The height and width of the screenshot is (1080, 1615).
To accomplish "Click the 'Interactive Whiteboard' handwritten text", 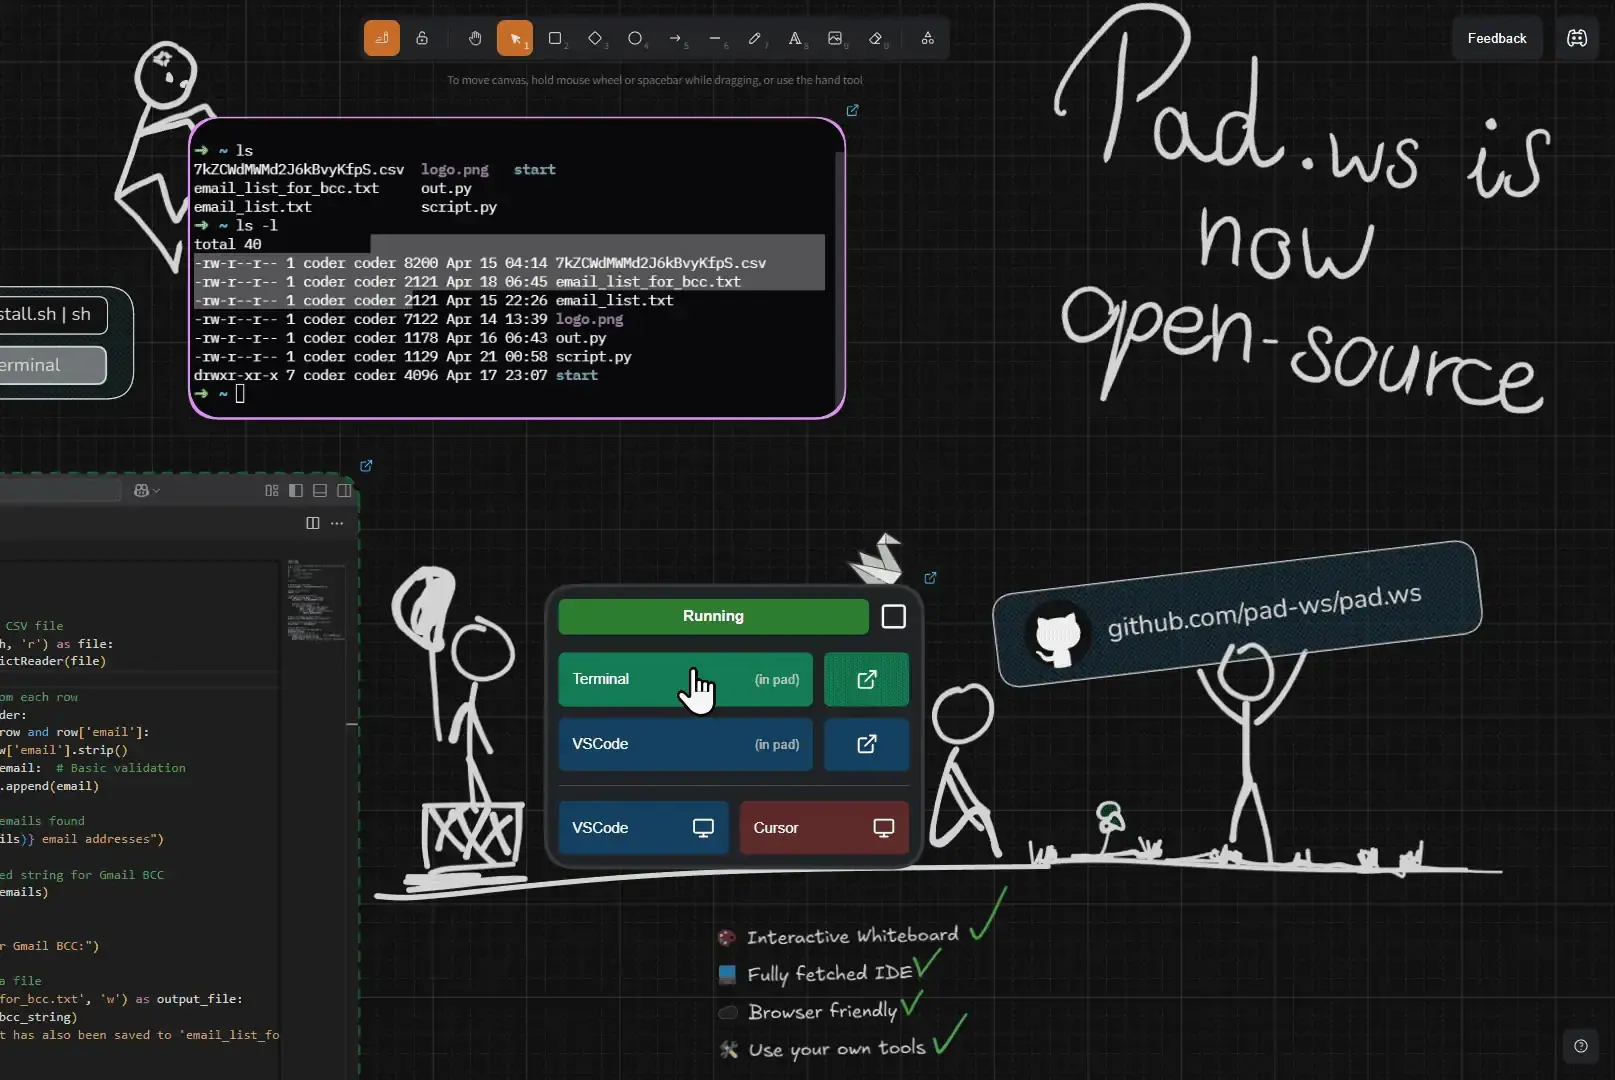I will [853, 936].
